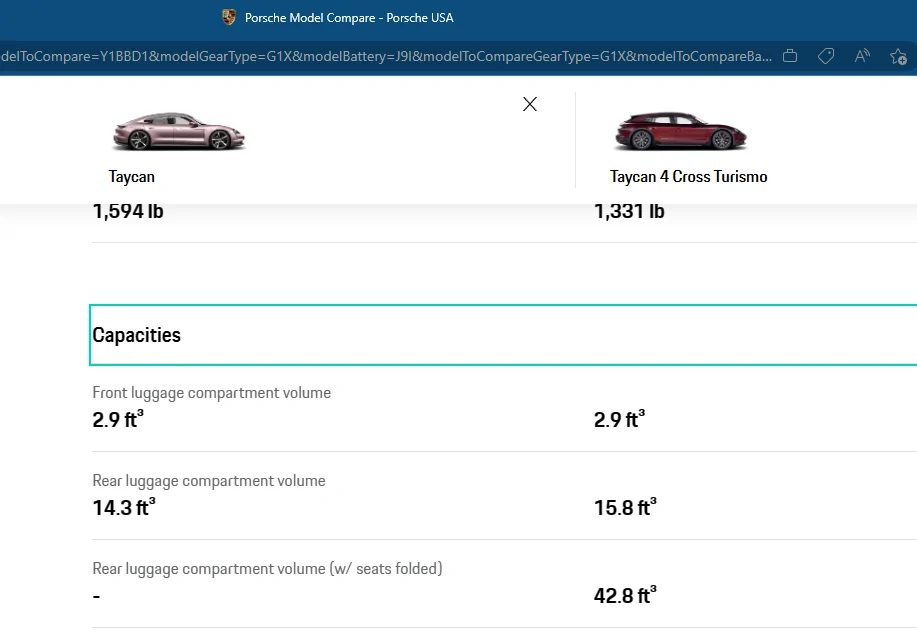Click the 'Rear luggage compartment volume' label above 14.3 ft³
917x638 pixels.
click(209, 481)
